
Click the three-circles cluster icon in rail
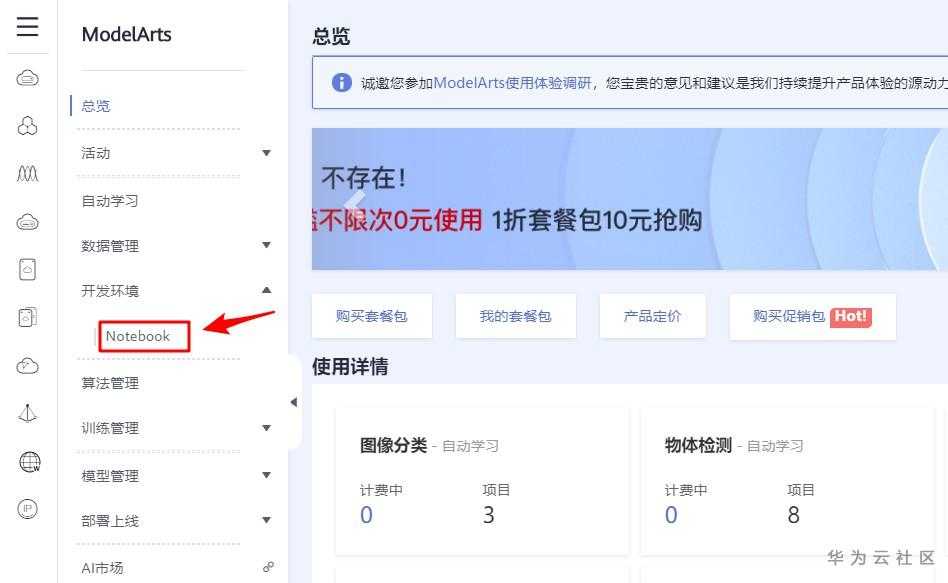coord(27,126)
